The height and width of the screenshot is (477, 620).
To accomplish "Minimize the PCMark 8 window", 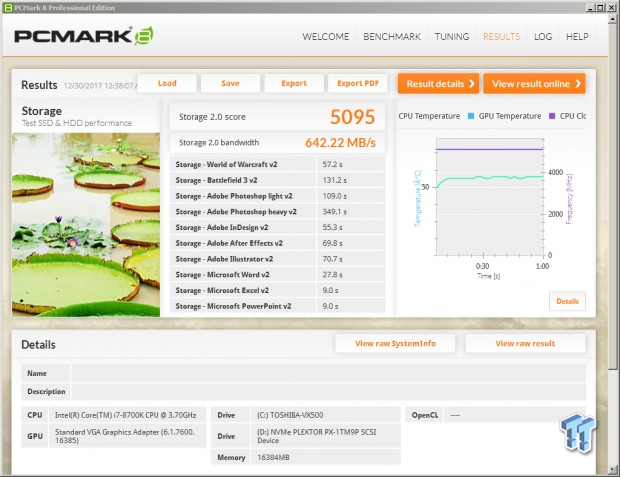I will pyautogui.click(x=590, y=8).
